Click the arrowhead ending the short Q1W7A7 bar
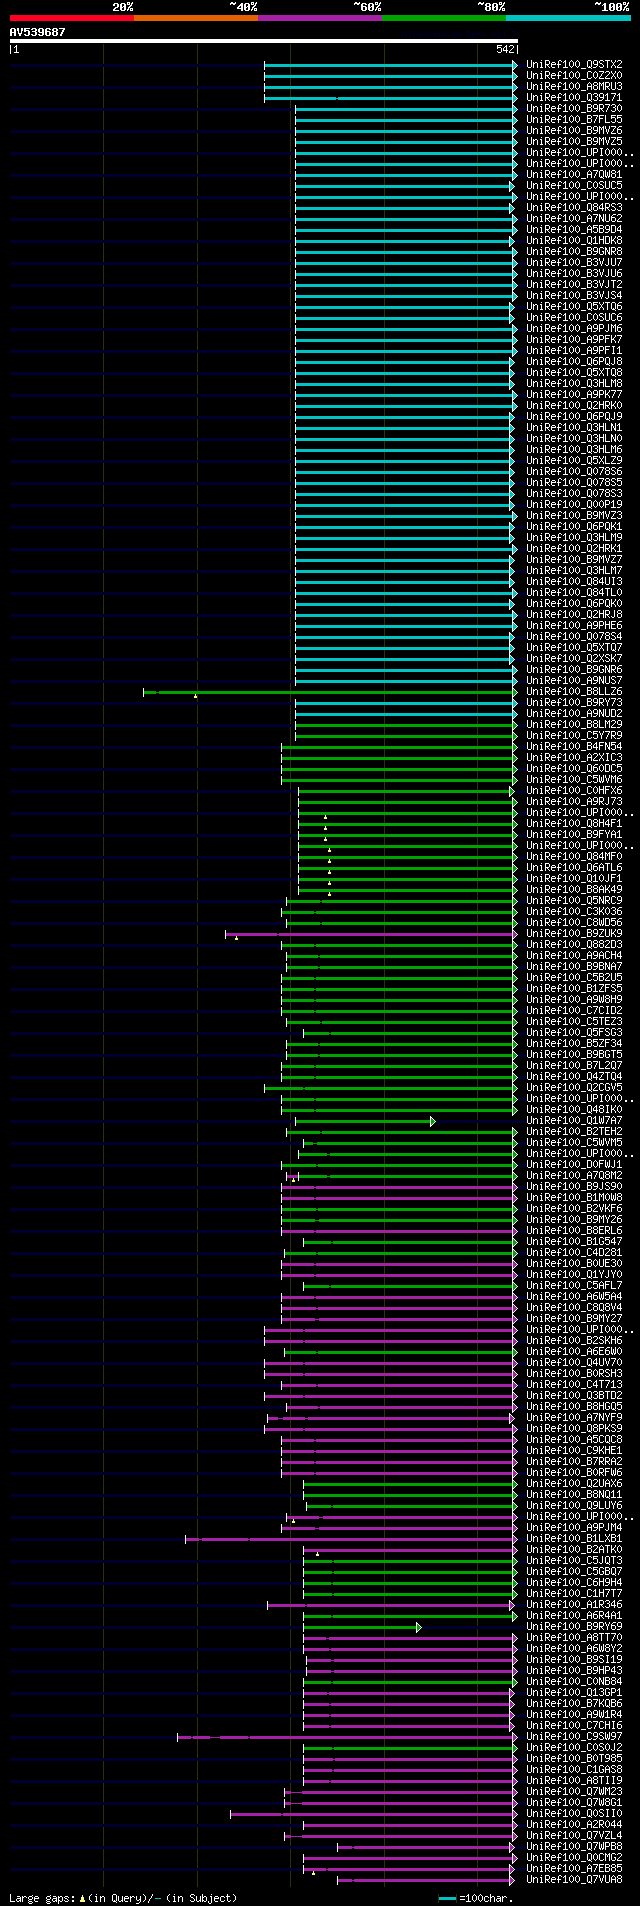This screenshot has width=640, height=1906. [433, 1121]
